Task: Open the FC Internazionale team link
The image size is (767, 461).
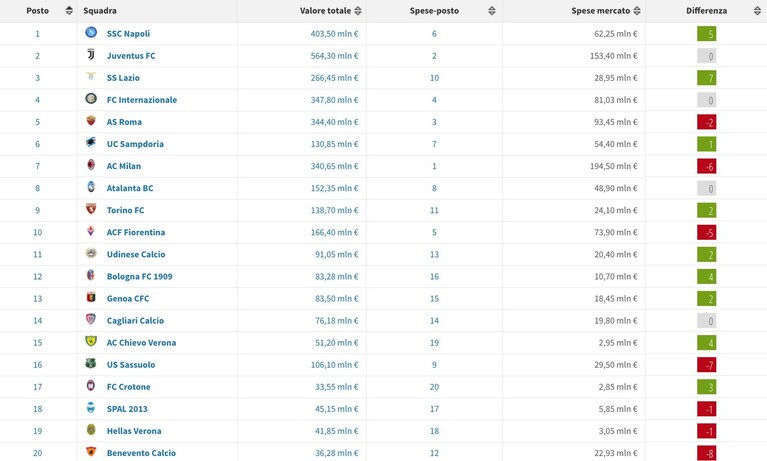Action: [142, 100]
